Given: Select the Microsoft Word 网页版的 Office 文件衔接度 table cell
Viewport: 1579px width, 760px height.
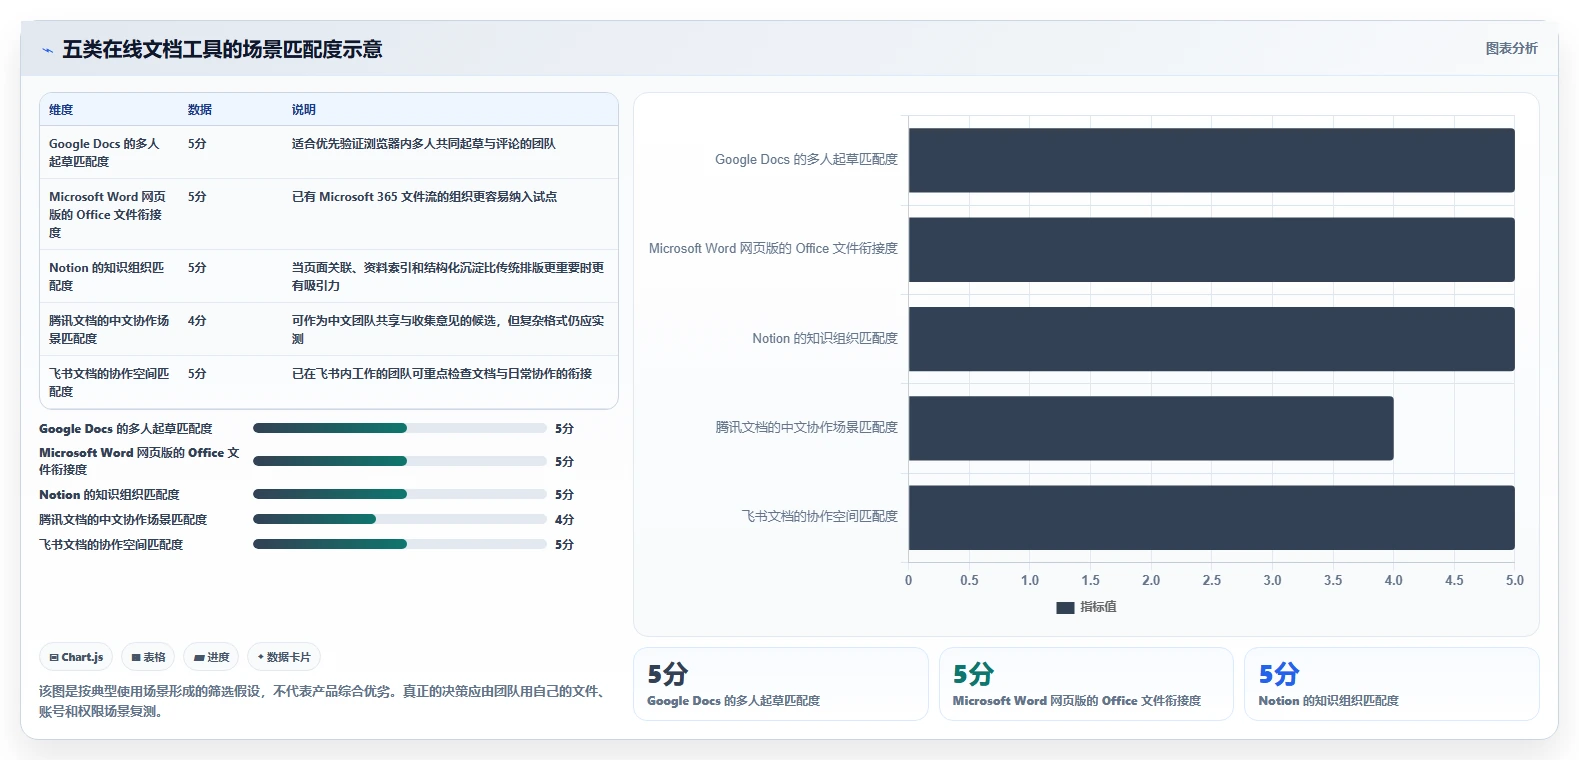Looking at the screenshot, I should (x=108, y=214).
